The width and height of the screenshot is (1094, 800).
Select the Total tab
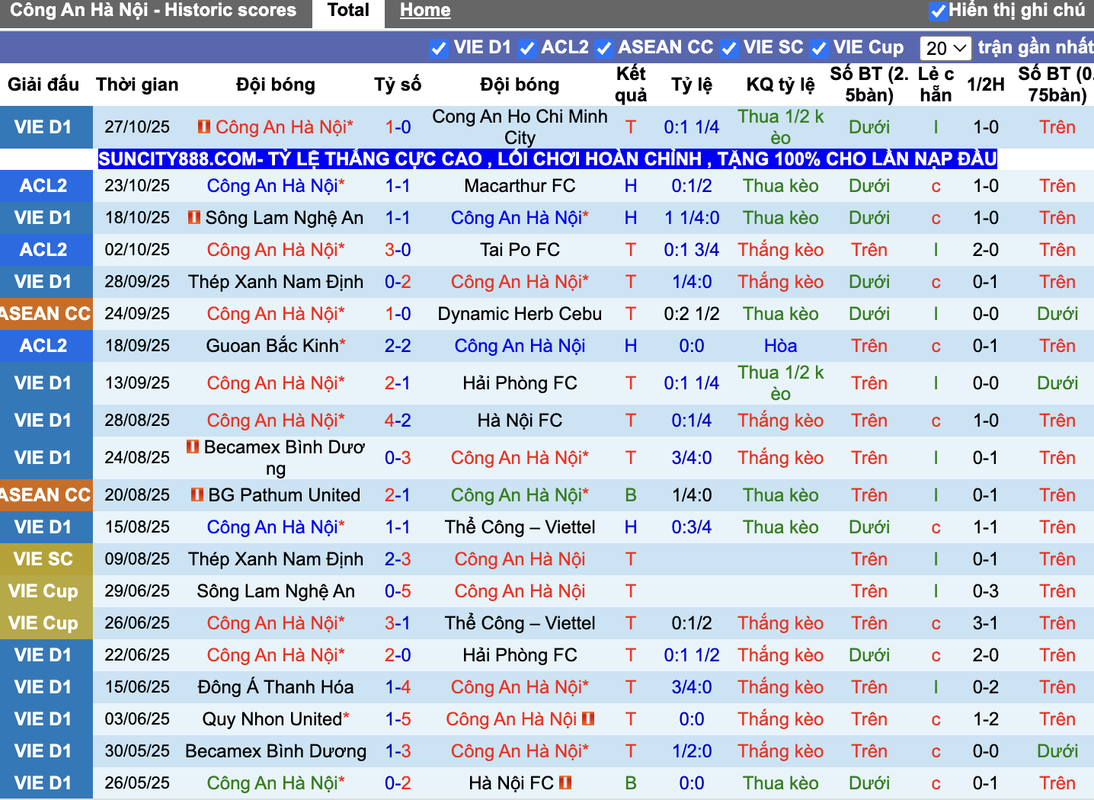[348, 10]
